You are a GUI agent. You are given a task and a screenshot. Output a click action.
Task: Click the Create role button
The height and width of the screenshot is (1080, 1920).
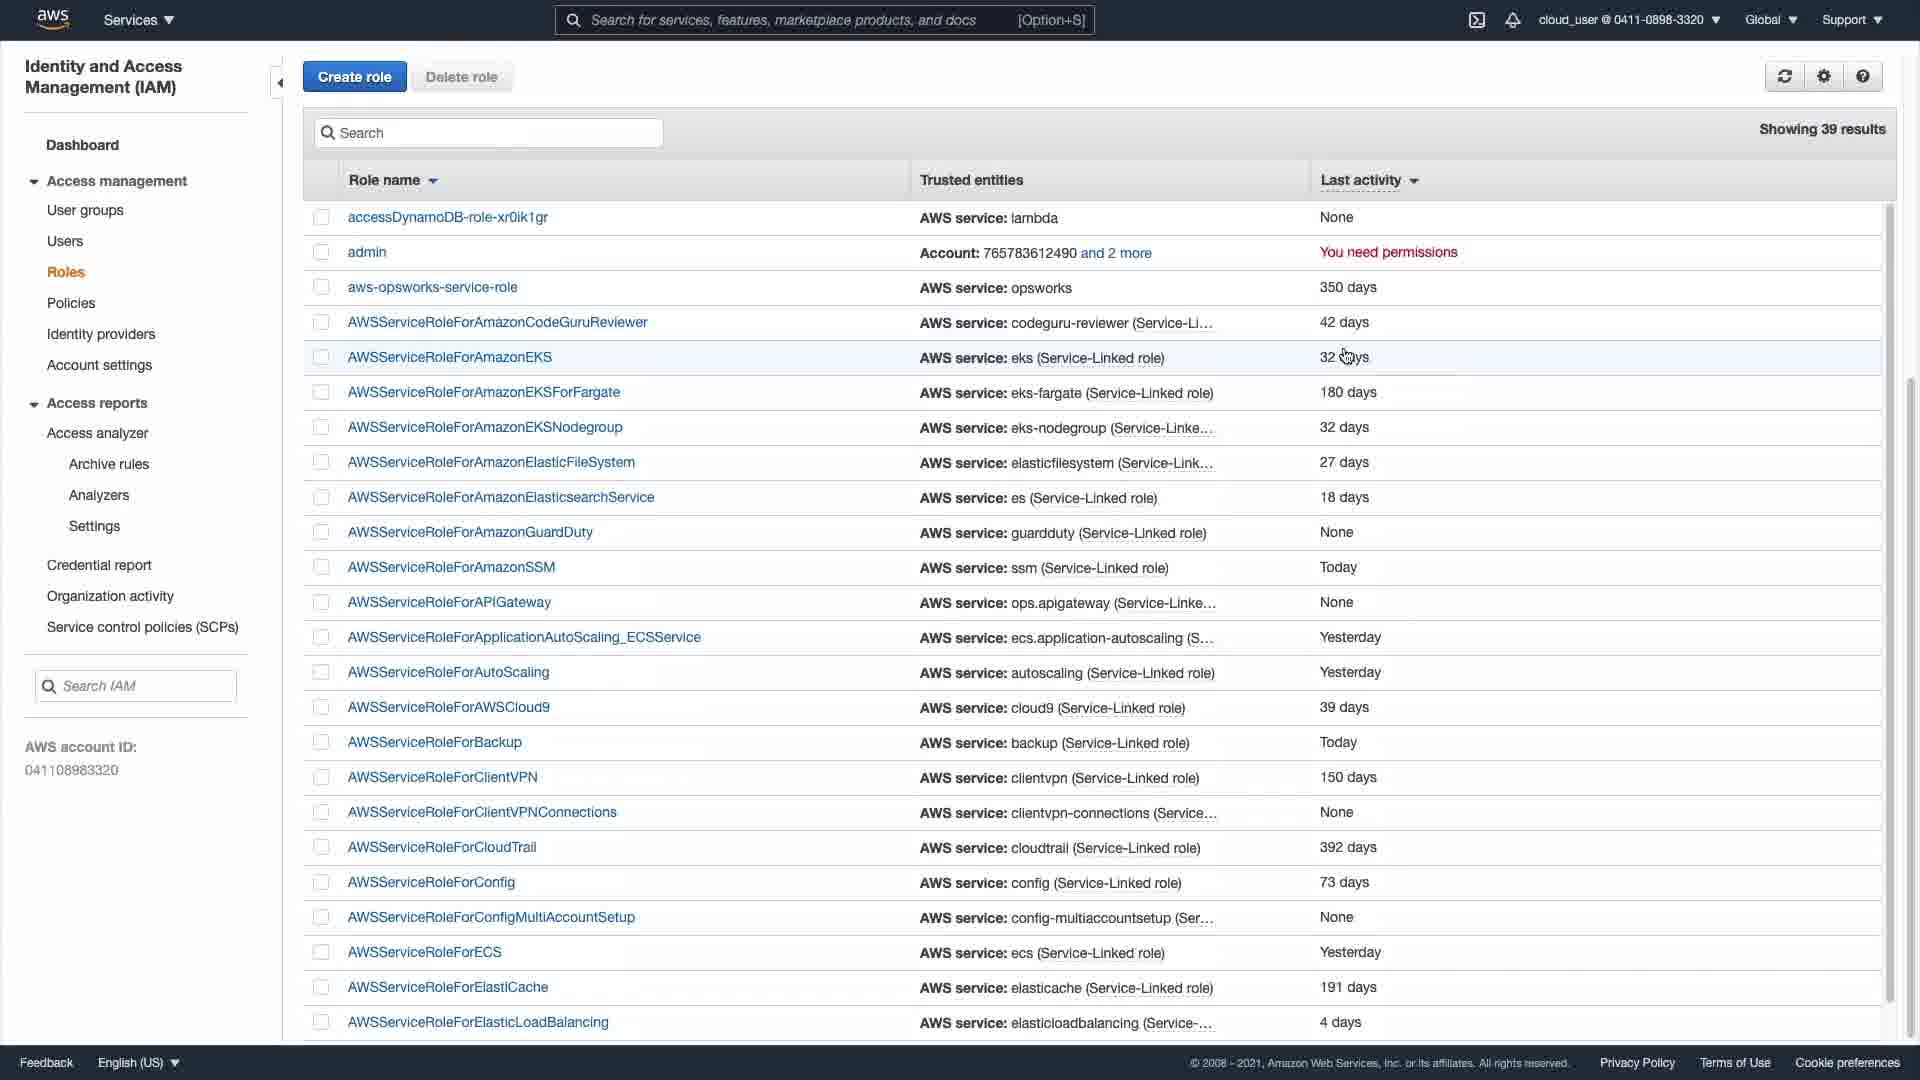354,77
